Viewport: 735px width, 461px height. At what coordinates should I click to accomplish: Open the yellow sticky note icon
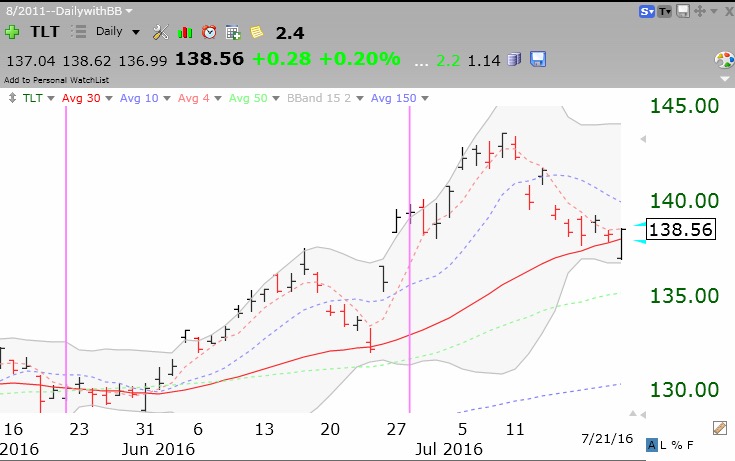pyautogui.click(x=256, y=32)
